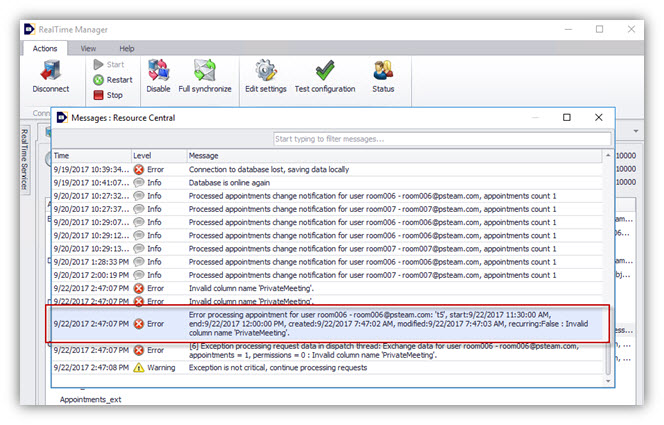This screenshot has width=664, height=425.
Task: Open the View ribbon tab
Action: point(88,49)
